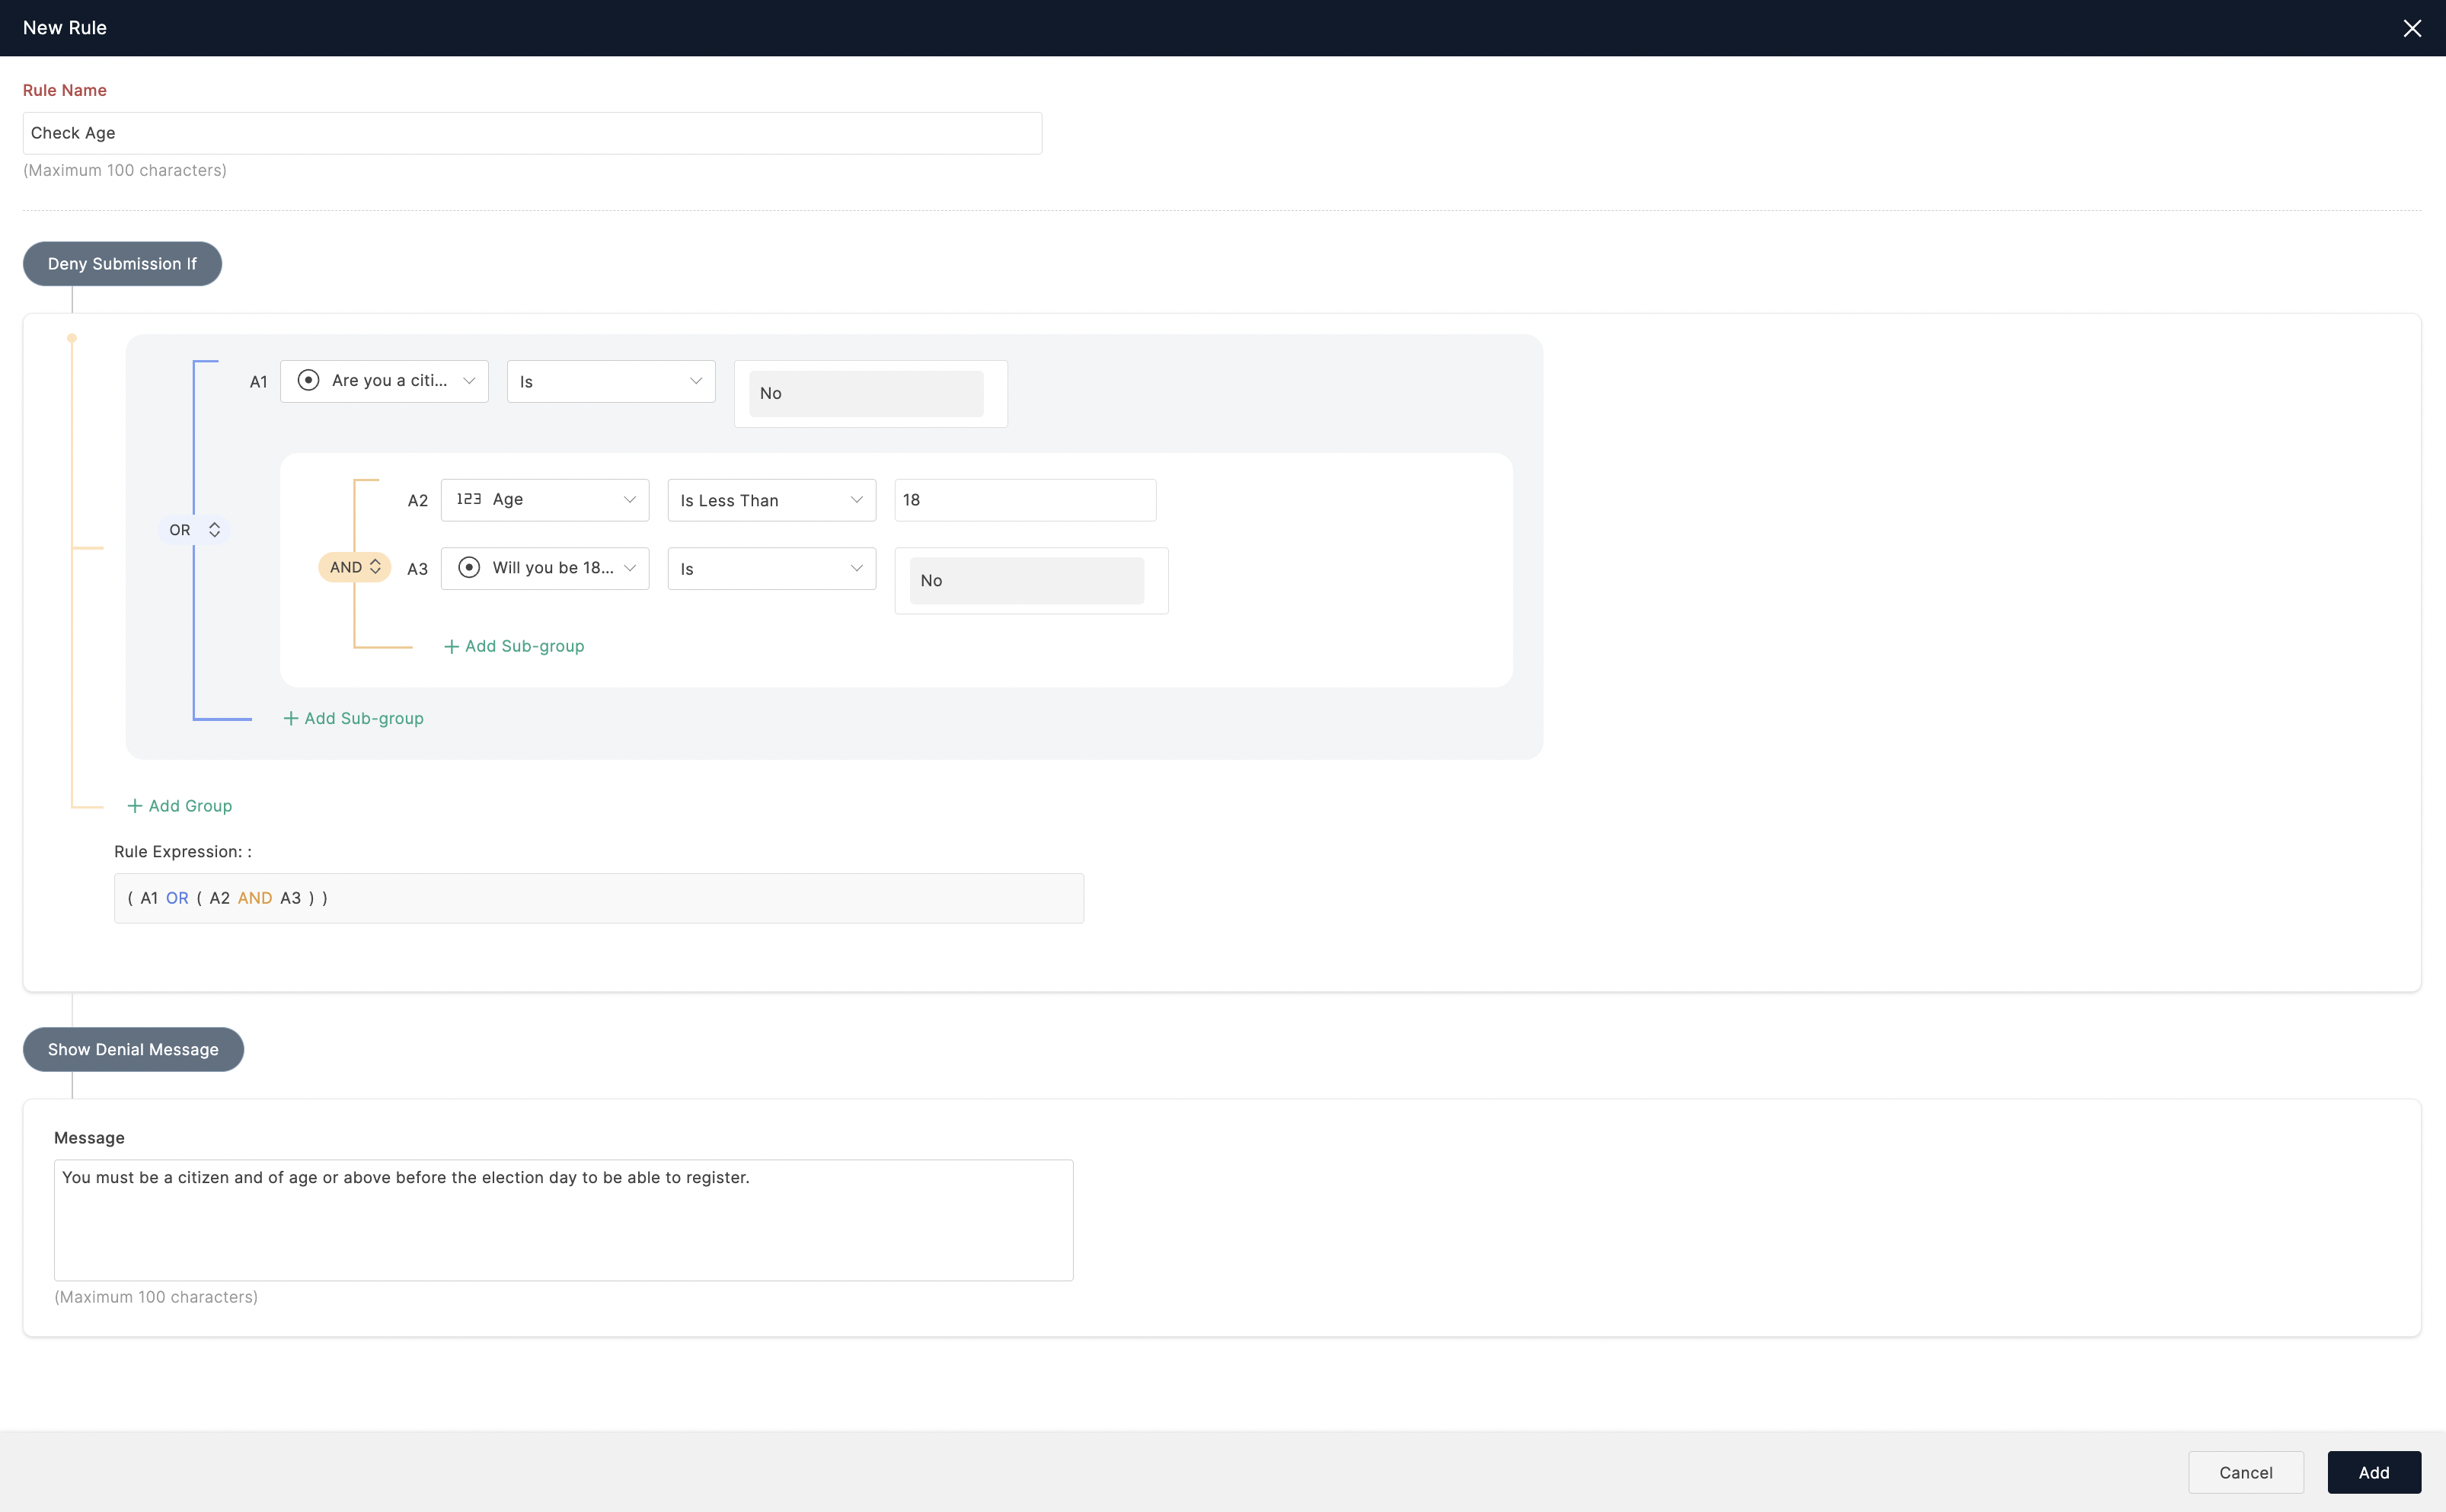This screenshot has height=1512, width=2446.
Task: Click the Show Denial Message pill
Action: pos(133,1049)
